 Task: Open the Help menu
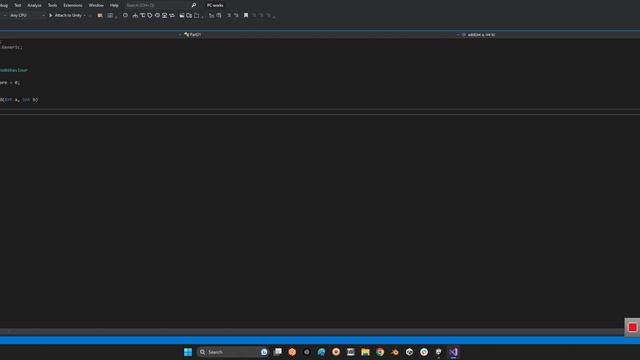[114, 5]
